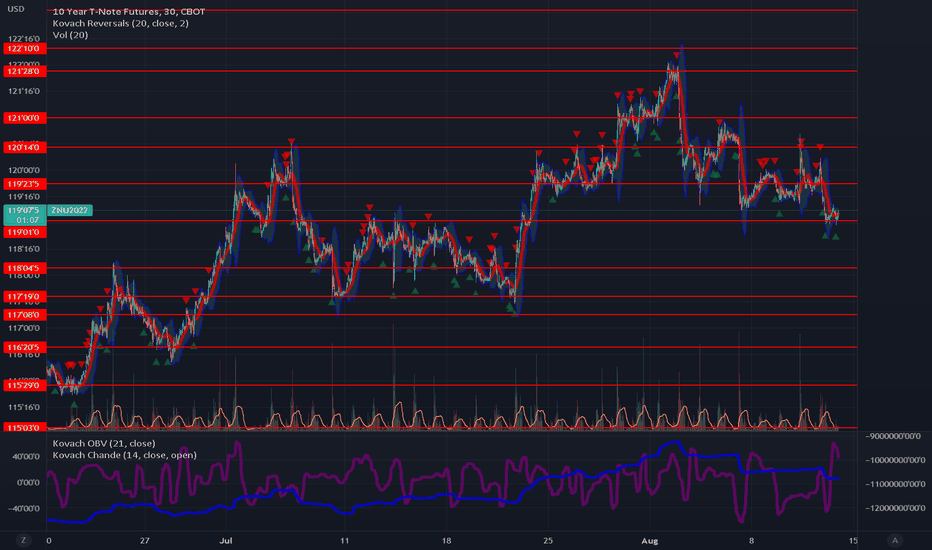The image size is (932, 550).
Task: Click the 117'08'0 red price level label
Action: coord(24,315)
